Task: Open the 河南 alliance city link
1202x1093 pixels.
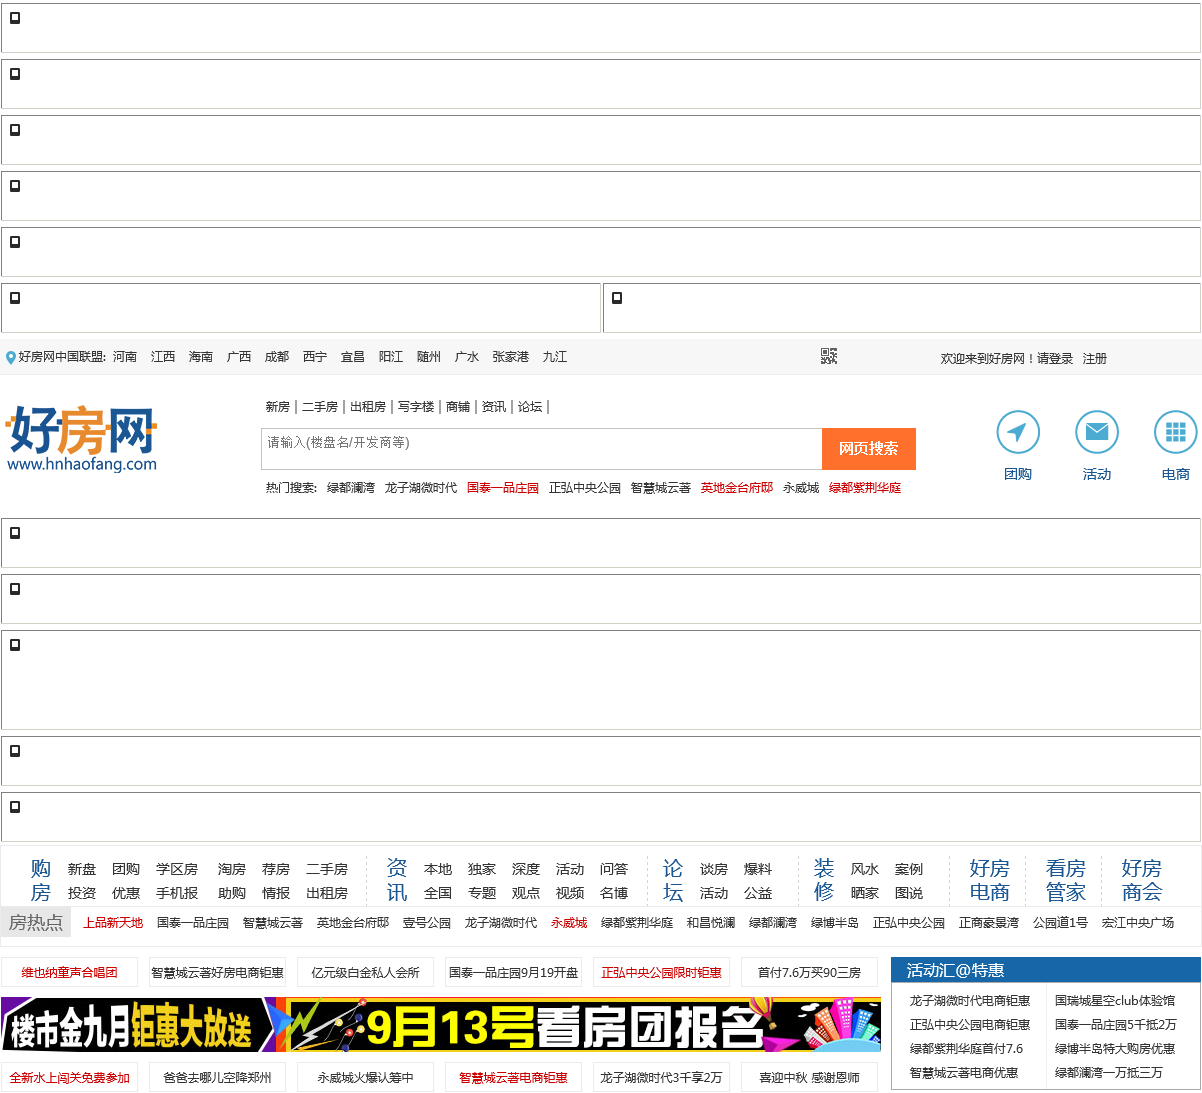Action: coord(125,357)
